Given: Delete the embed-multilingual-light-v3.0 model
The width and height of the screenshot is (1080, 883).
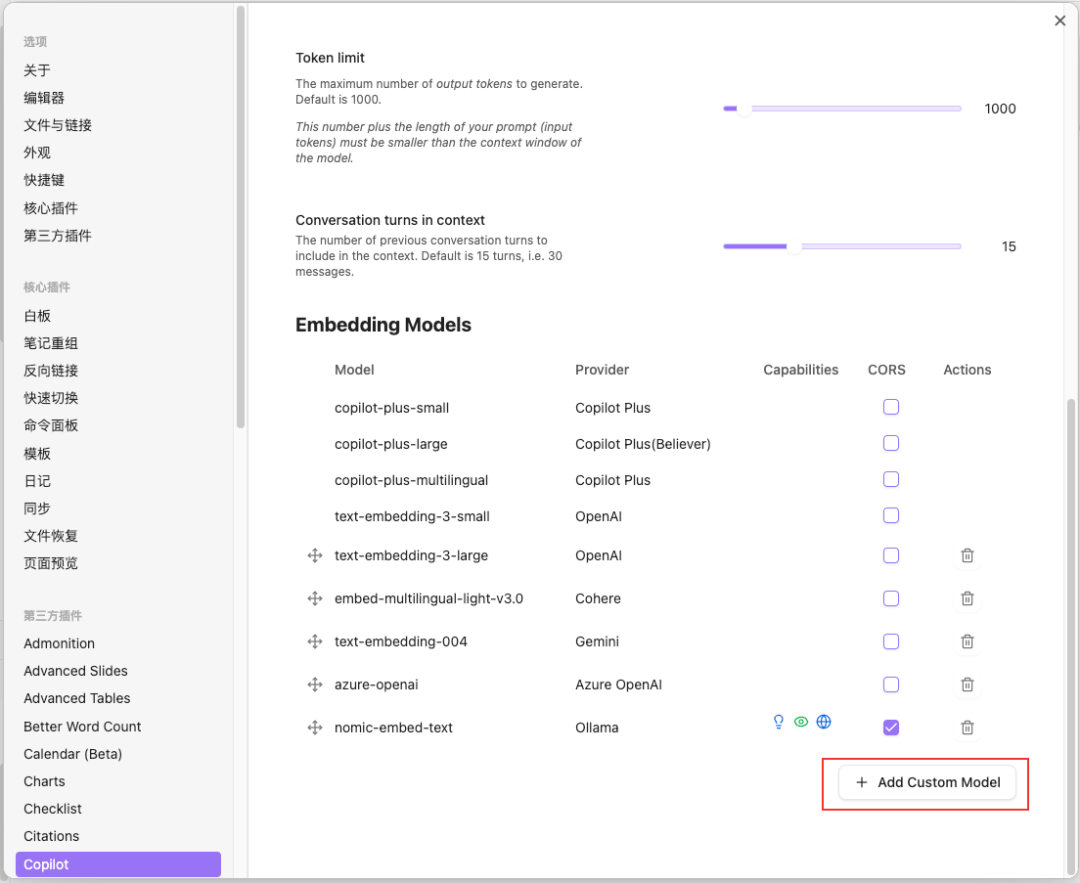Looking at the screenshot, I should click(967, 599).
